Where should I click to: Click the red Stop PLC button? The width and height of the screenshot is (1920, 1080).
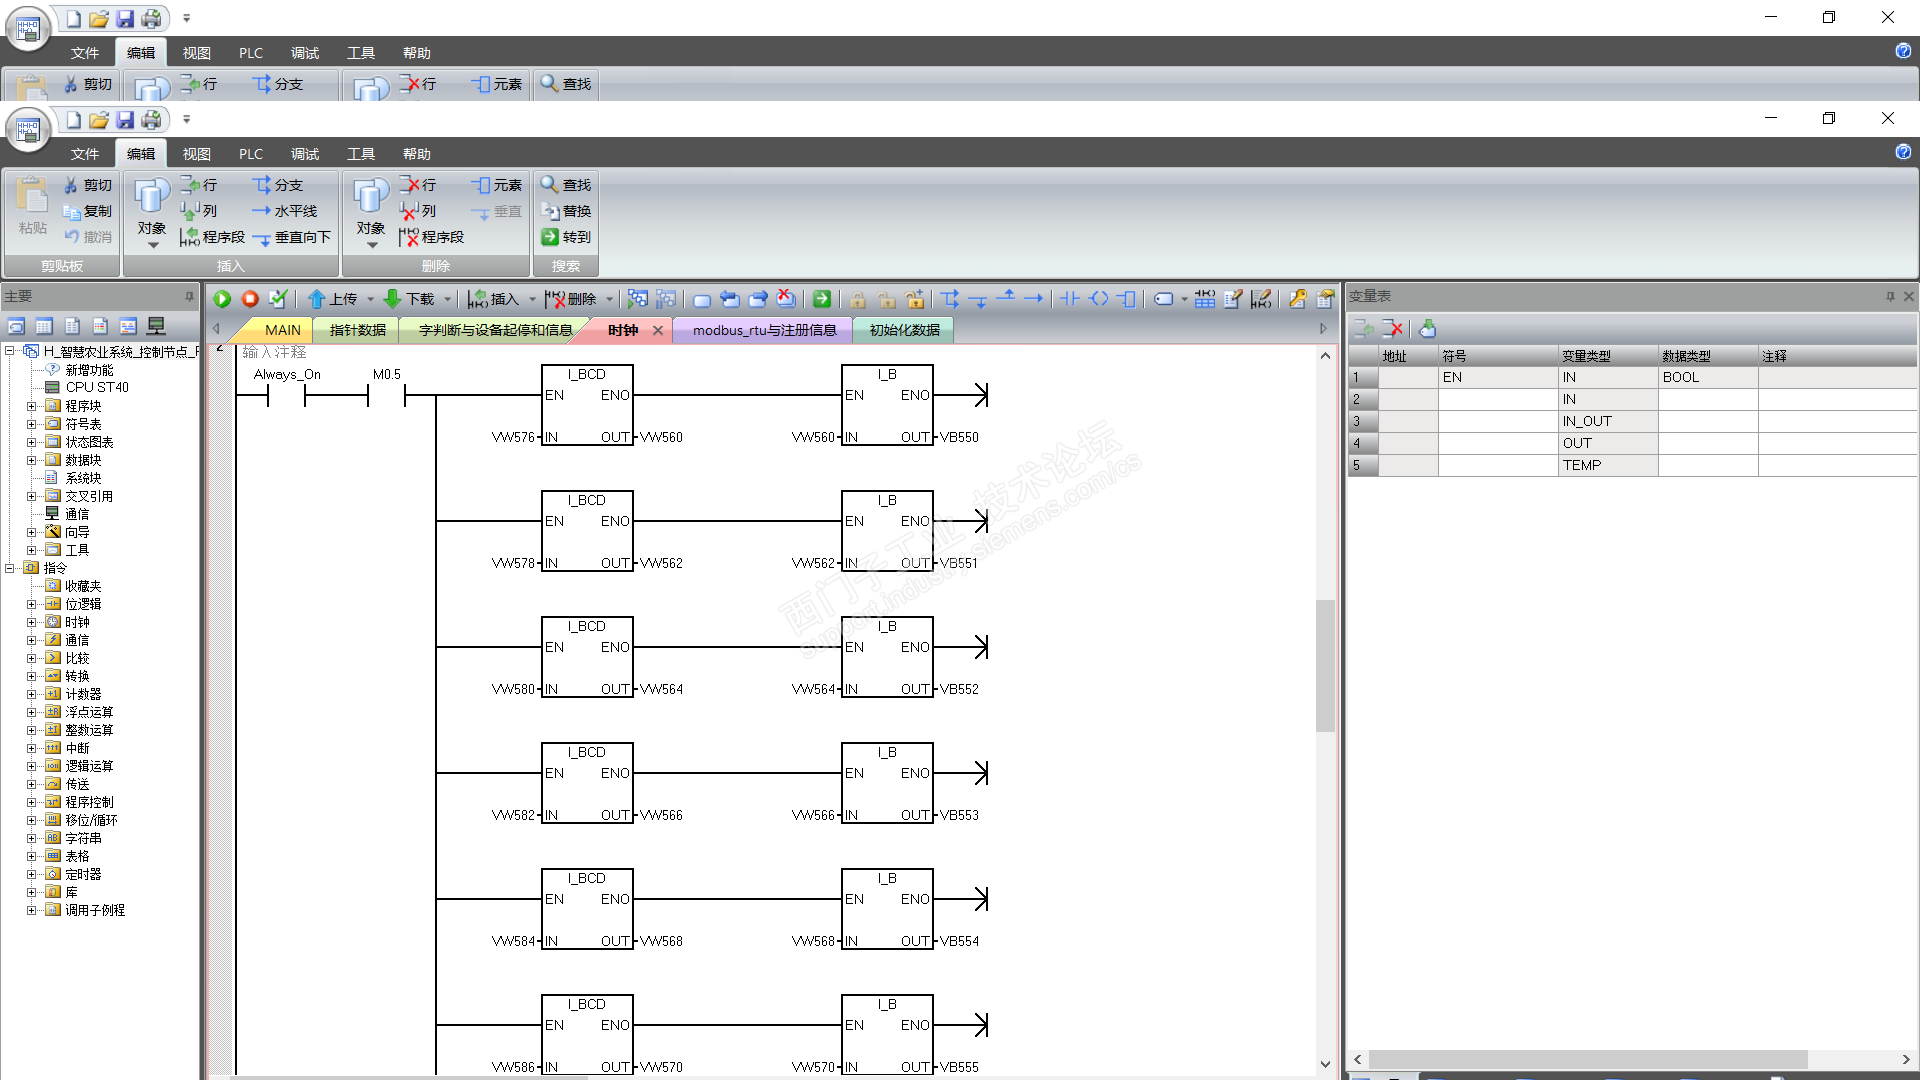[250, 299]
